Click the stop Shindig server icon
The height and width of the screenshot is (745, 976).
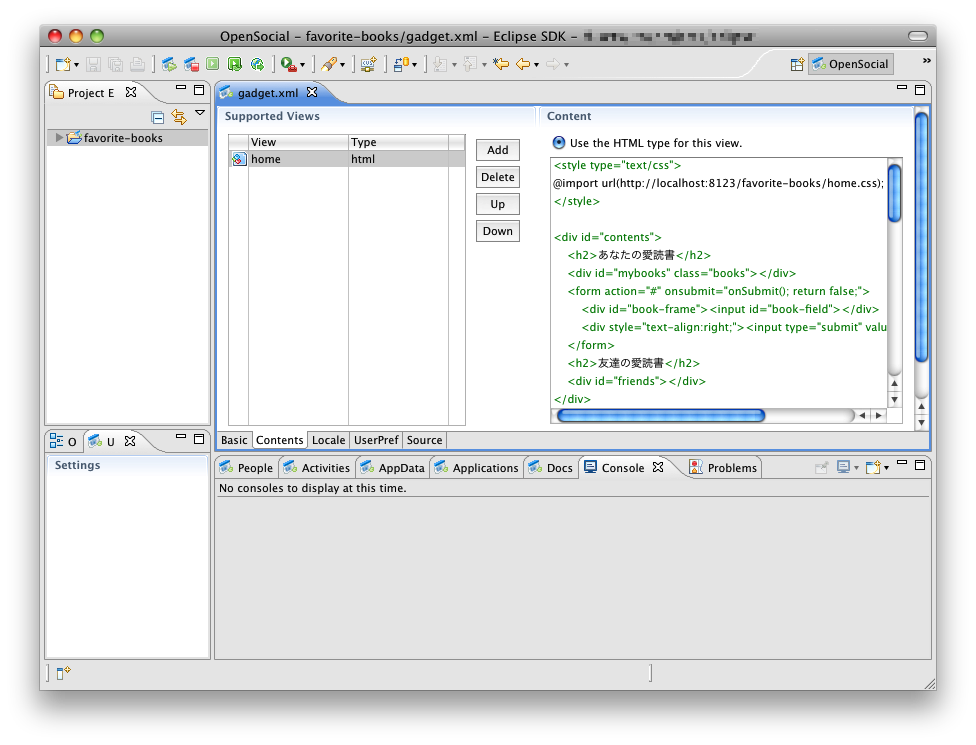tap(191, 64)
